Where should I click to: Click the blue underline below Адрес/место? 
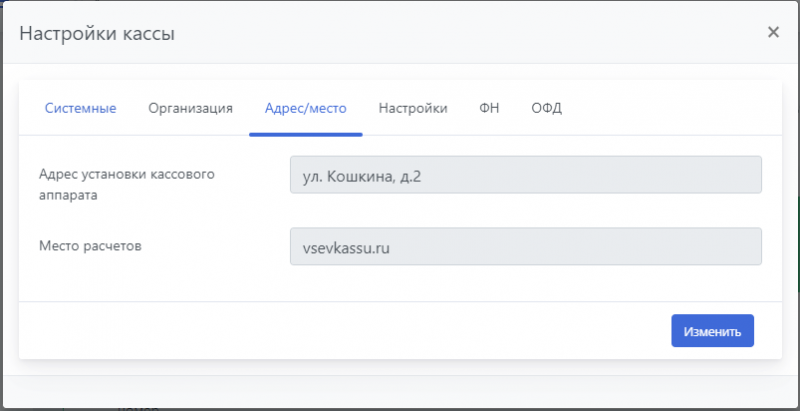(305, 133)
